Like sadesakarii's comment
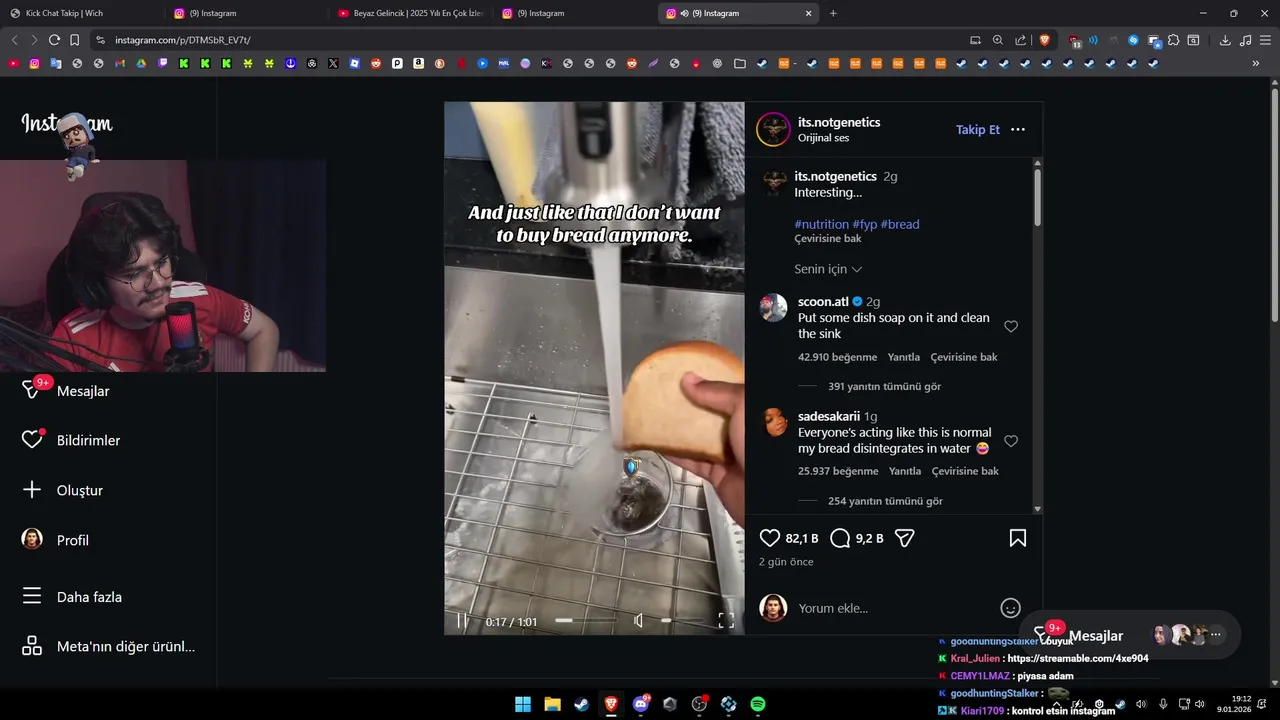The image size is (1280, 720). click(1011, 441)
